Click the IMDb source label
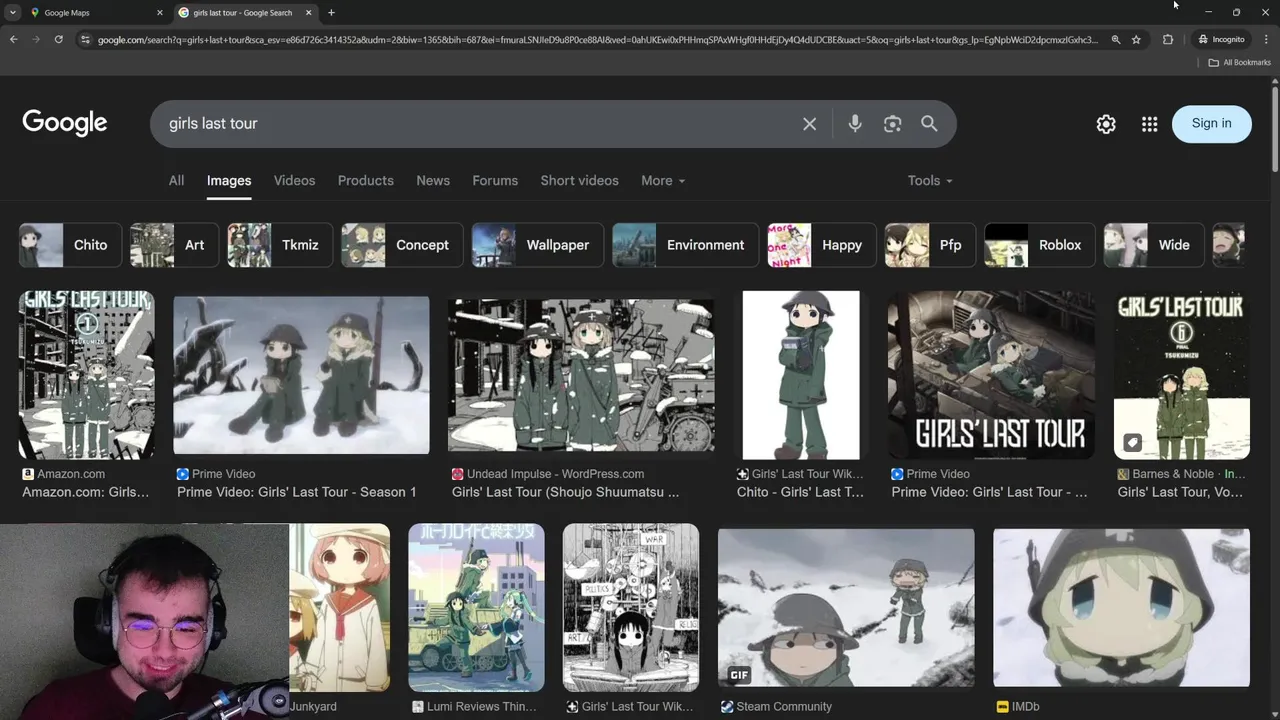 pyautogui.click(x=1026, y=707)
